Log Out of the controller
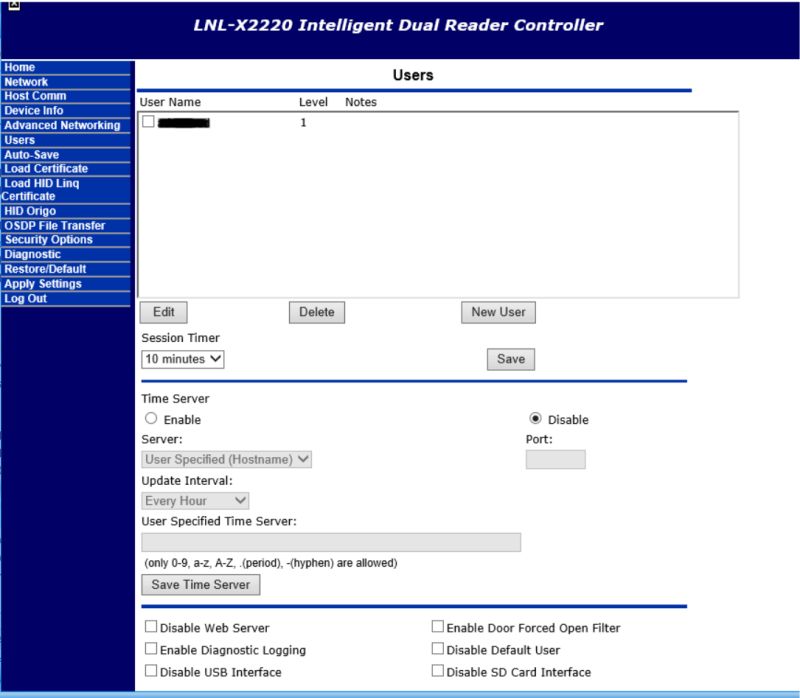Viewport: 800px width, 698px height. 26,298
